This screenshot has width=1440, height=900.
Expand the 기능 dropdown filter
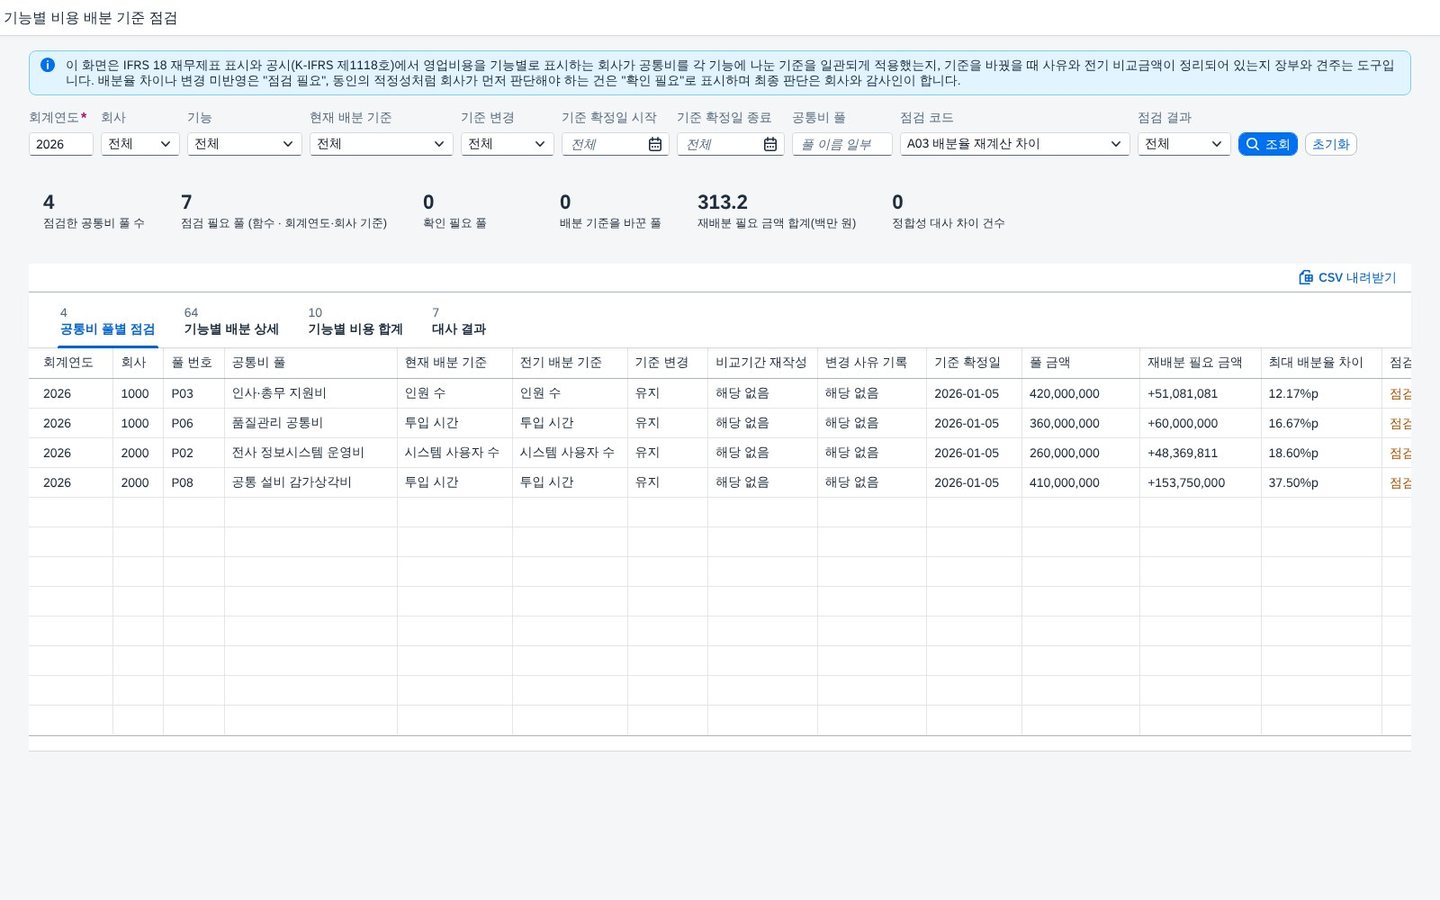(244, 144)
